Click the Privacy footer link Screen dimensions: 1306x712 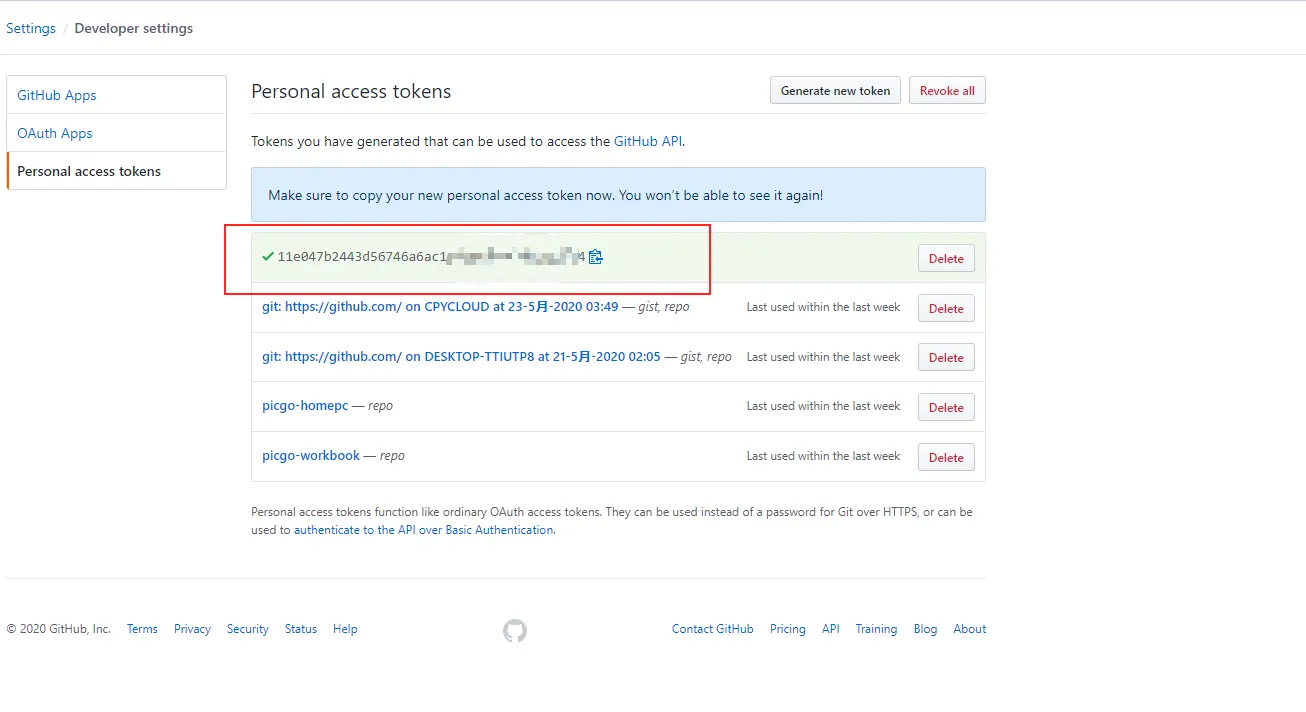[192, 629]
